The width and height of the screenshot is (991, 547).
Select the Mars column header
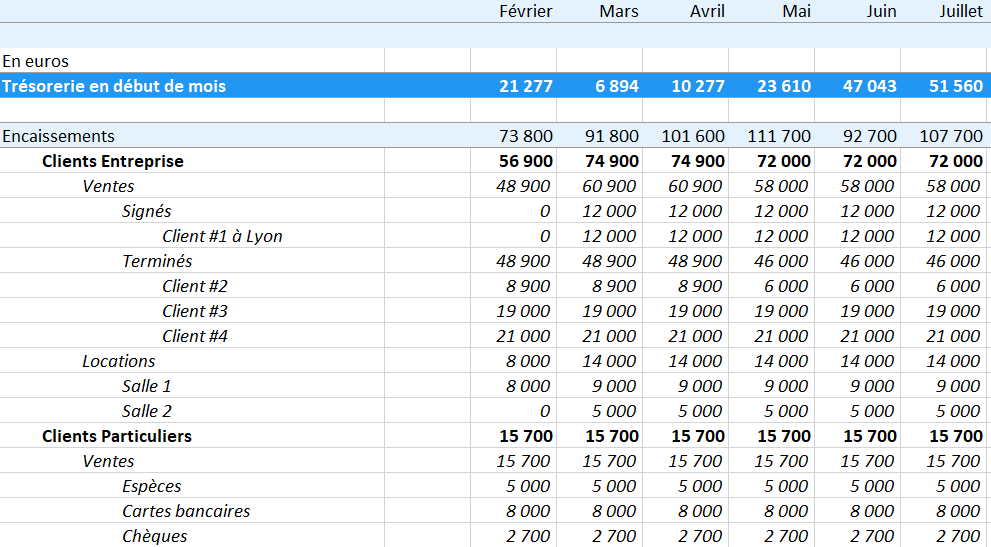[x=619, y=11]
